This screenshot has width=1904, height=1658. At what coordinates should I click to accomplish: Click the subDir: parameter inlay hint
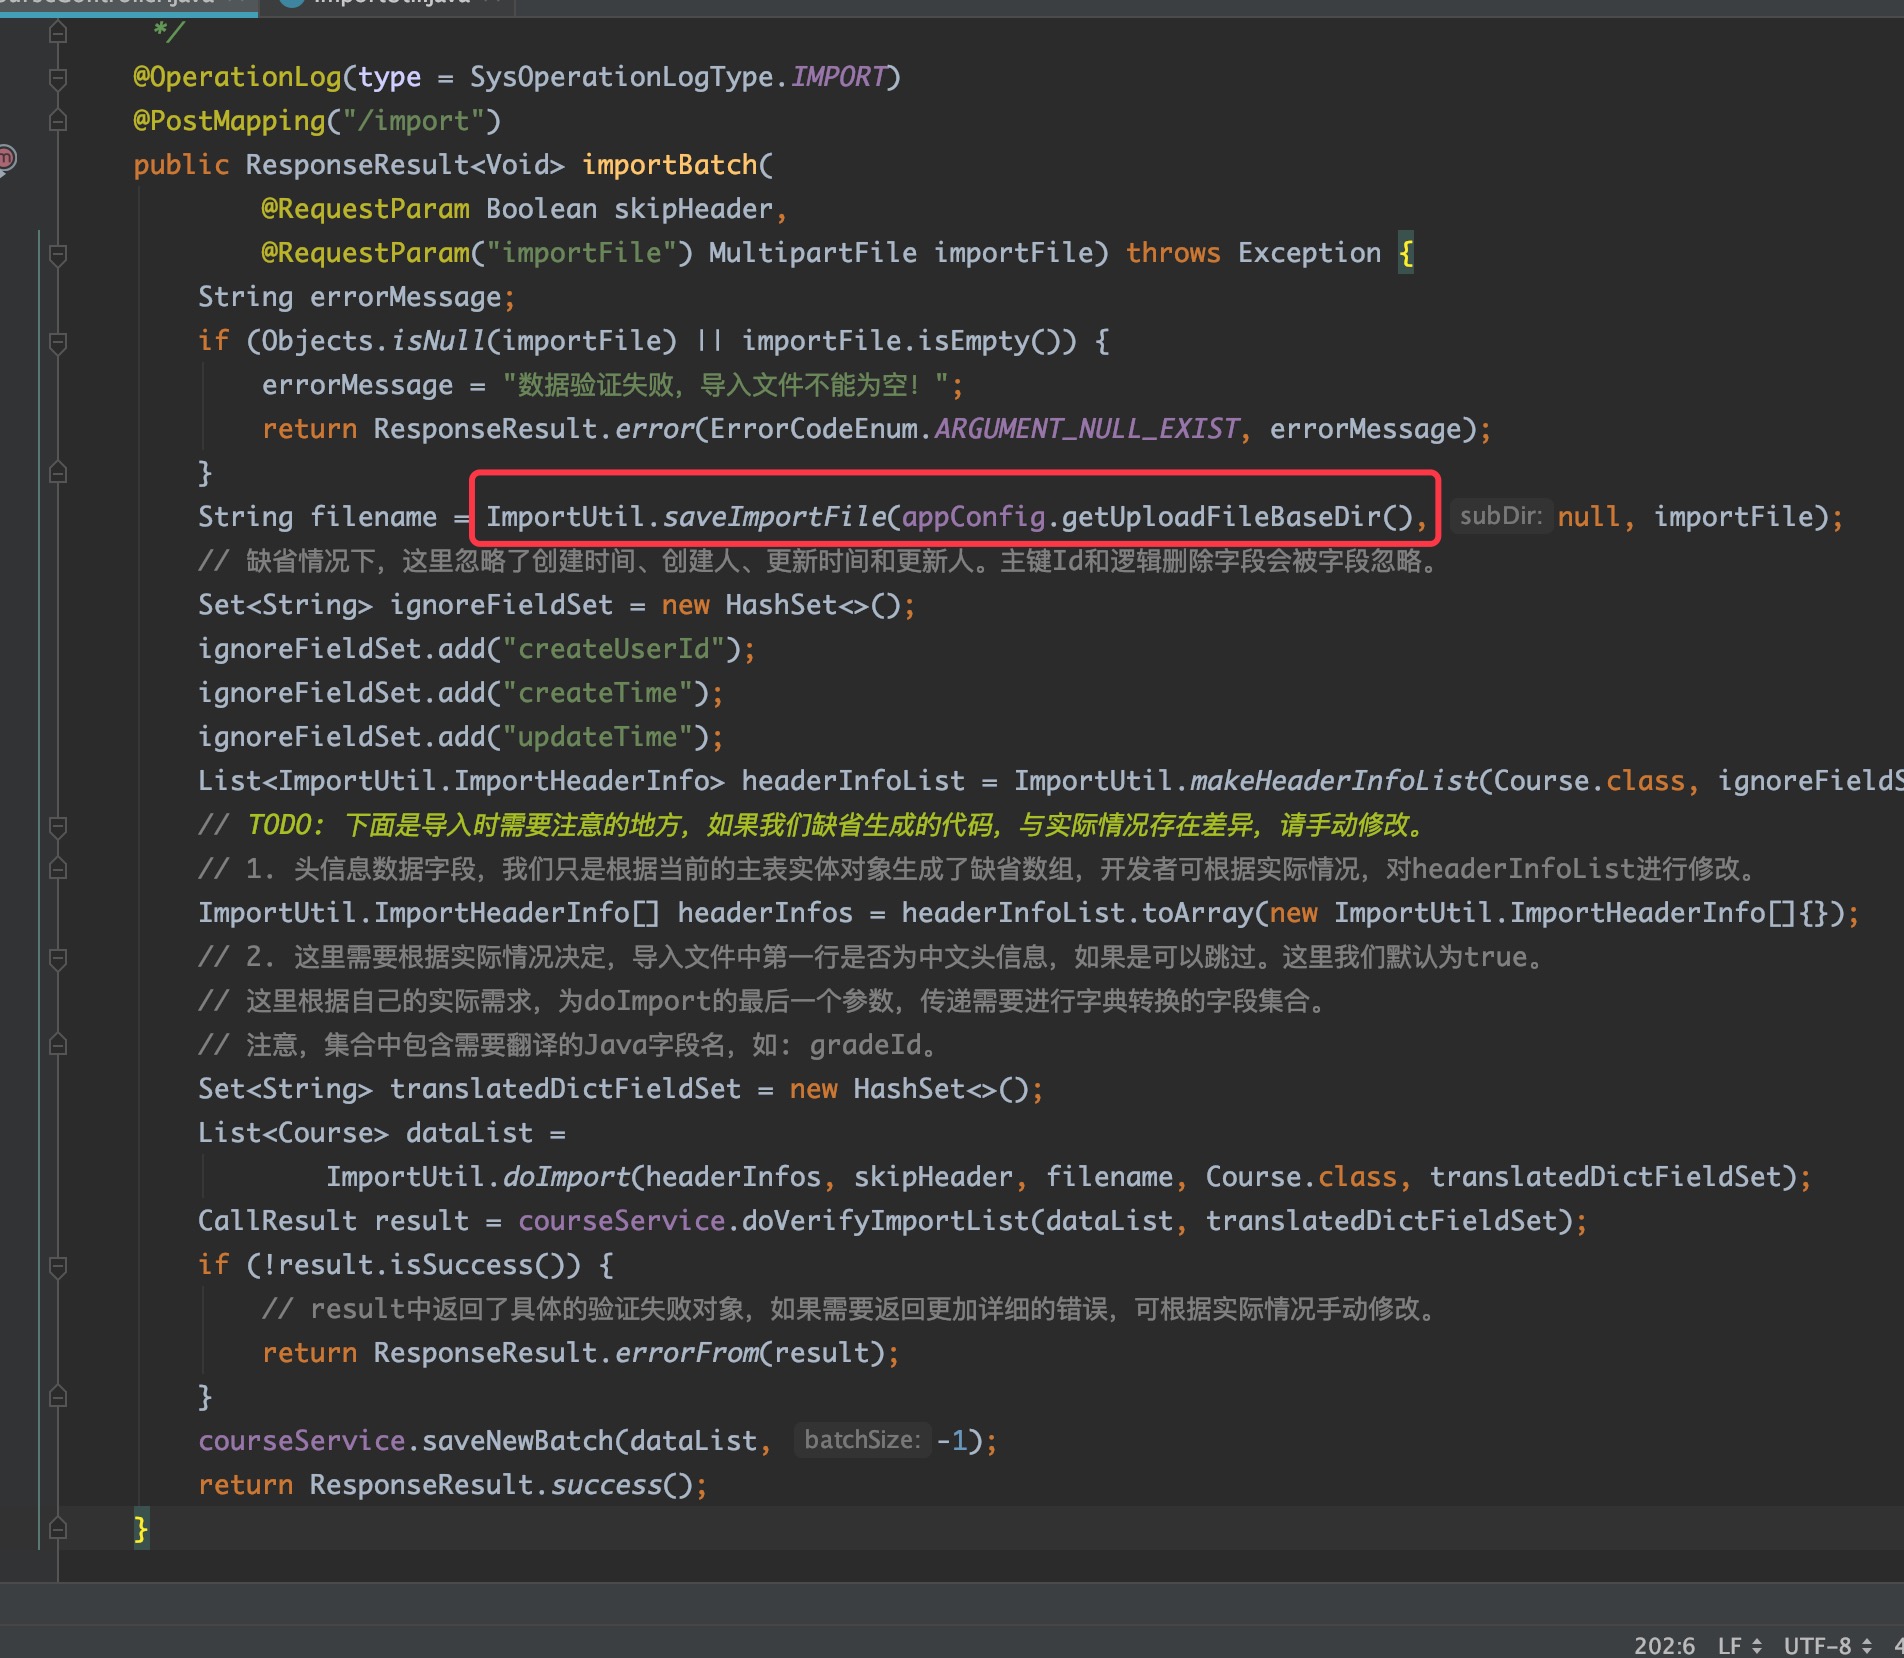[1500, 517]
